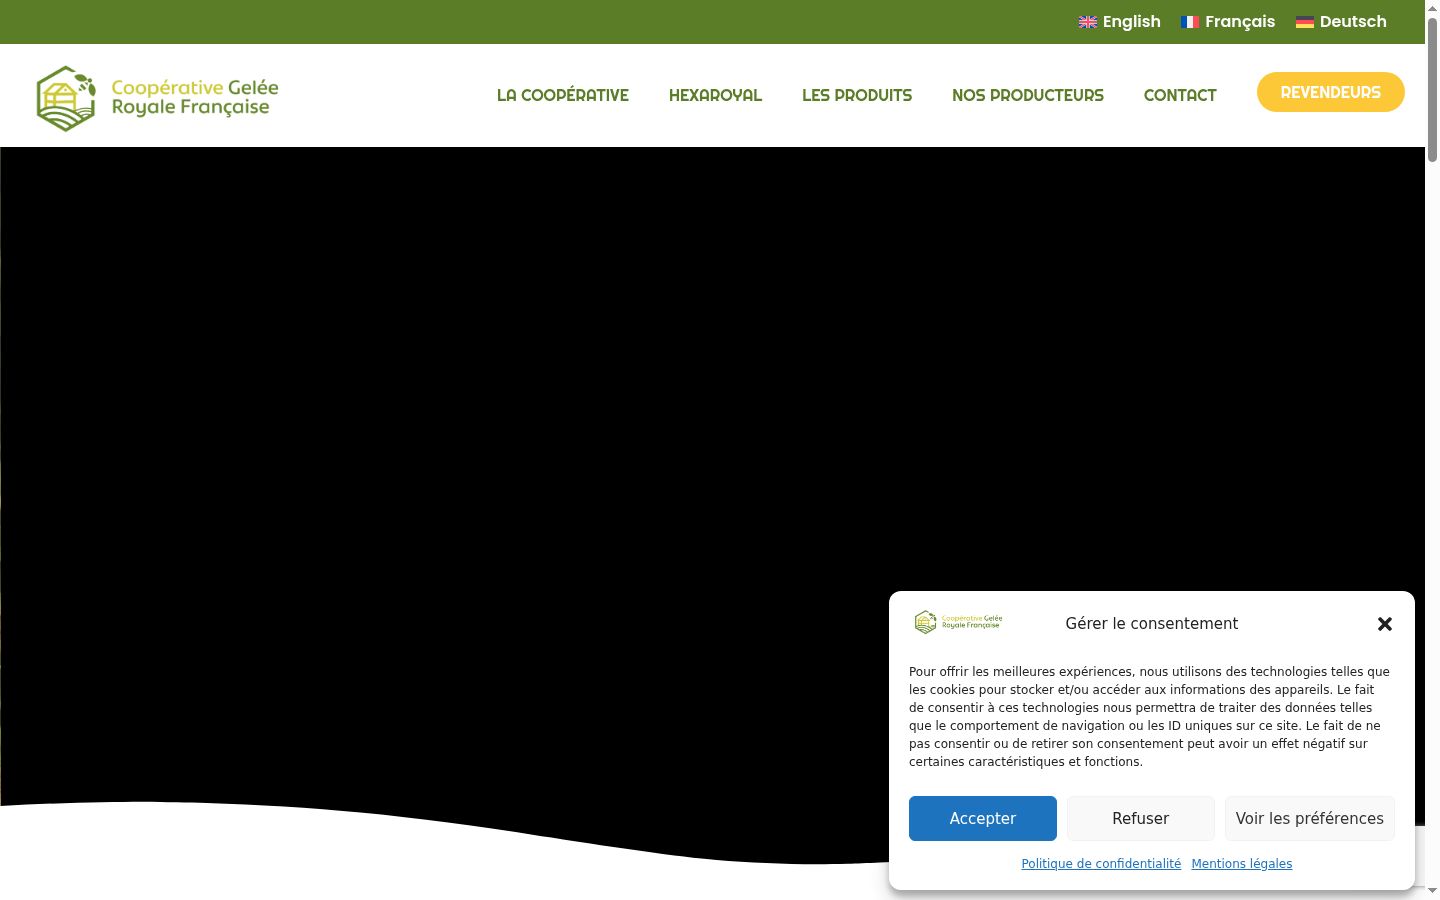Image resolution: width=1440 pixels, height=900 pixels.
Task: Click the yellow Revendeurs button
Action: 1331,92
